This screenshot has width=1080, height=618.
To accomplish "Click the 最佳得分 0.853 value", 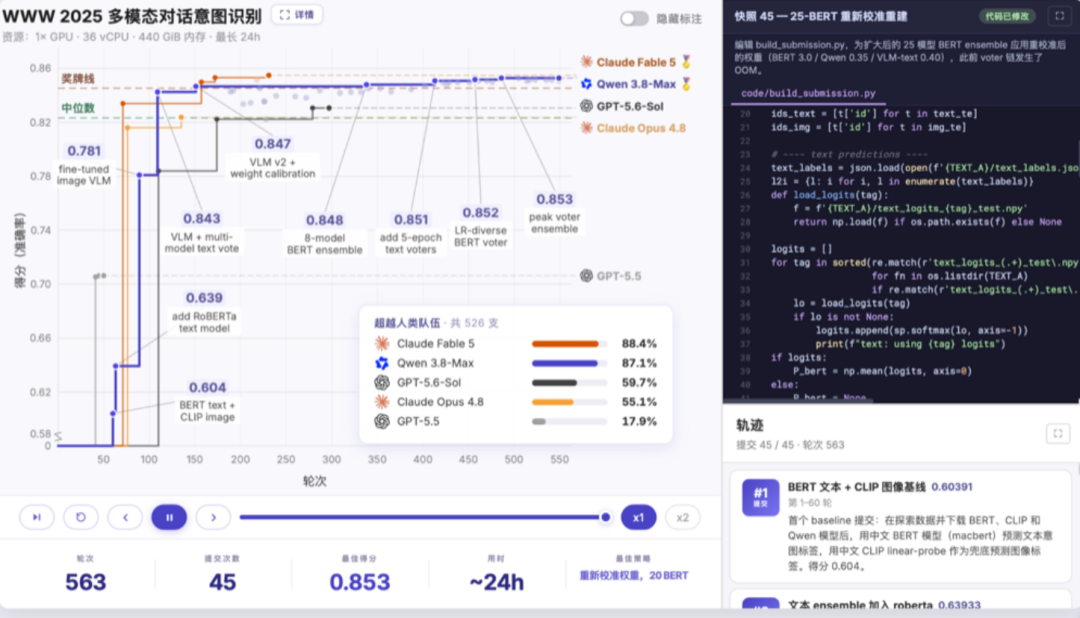I will tap(360, 582).
